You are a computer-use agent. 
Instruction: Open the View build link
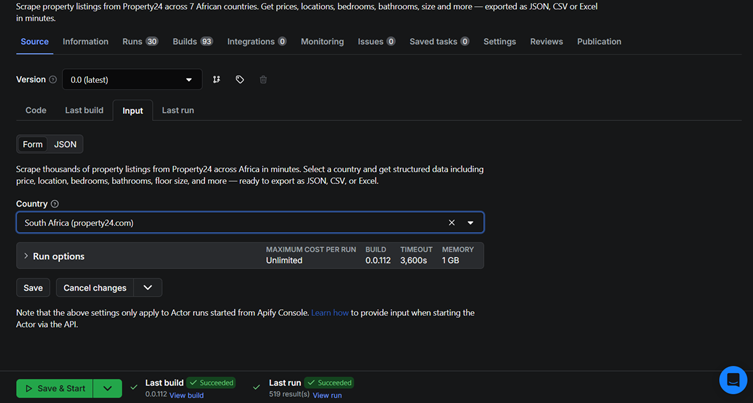[186, 395]
